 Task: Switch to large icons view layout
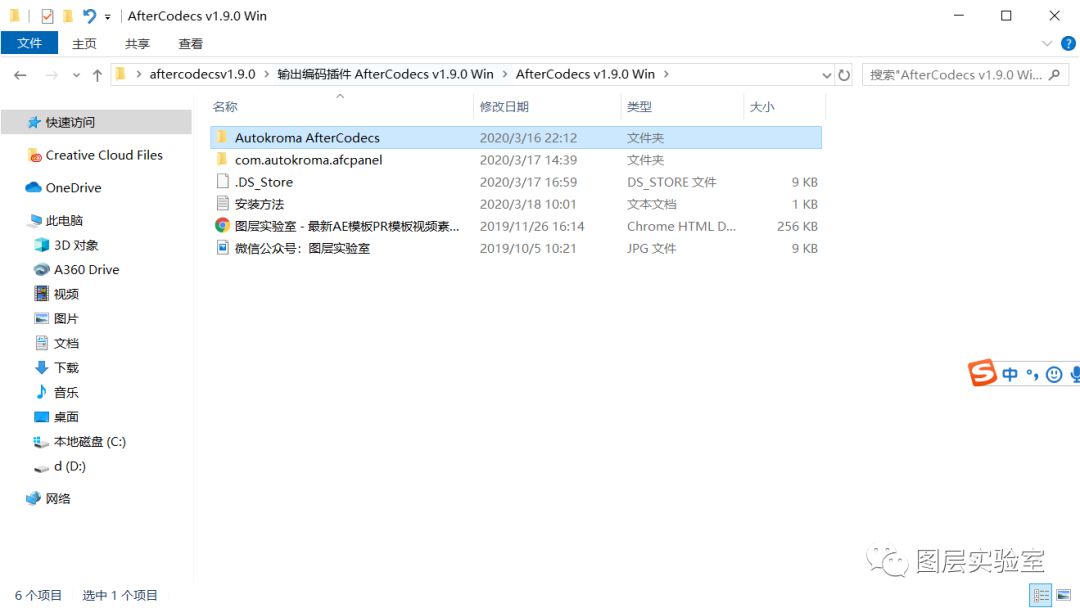coord(1063,595)
